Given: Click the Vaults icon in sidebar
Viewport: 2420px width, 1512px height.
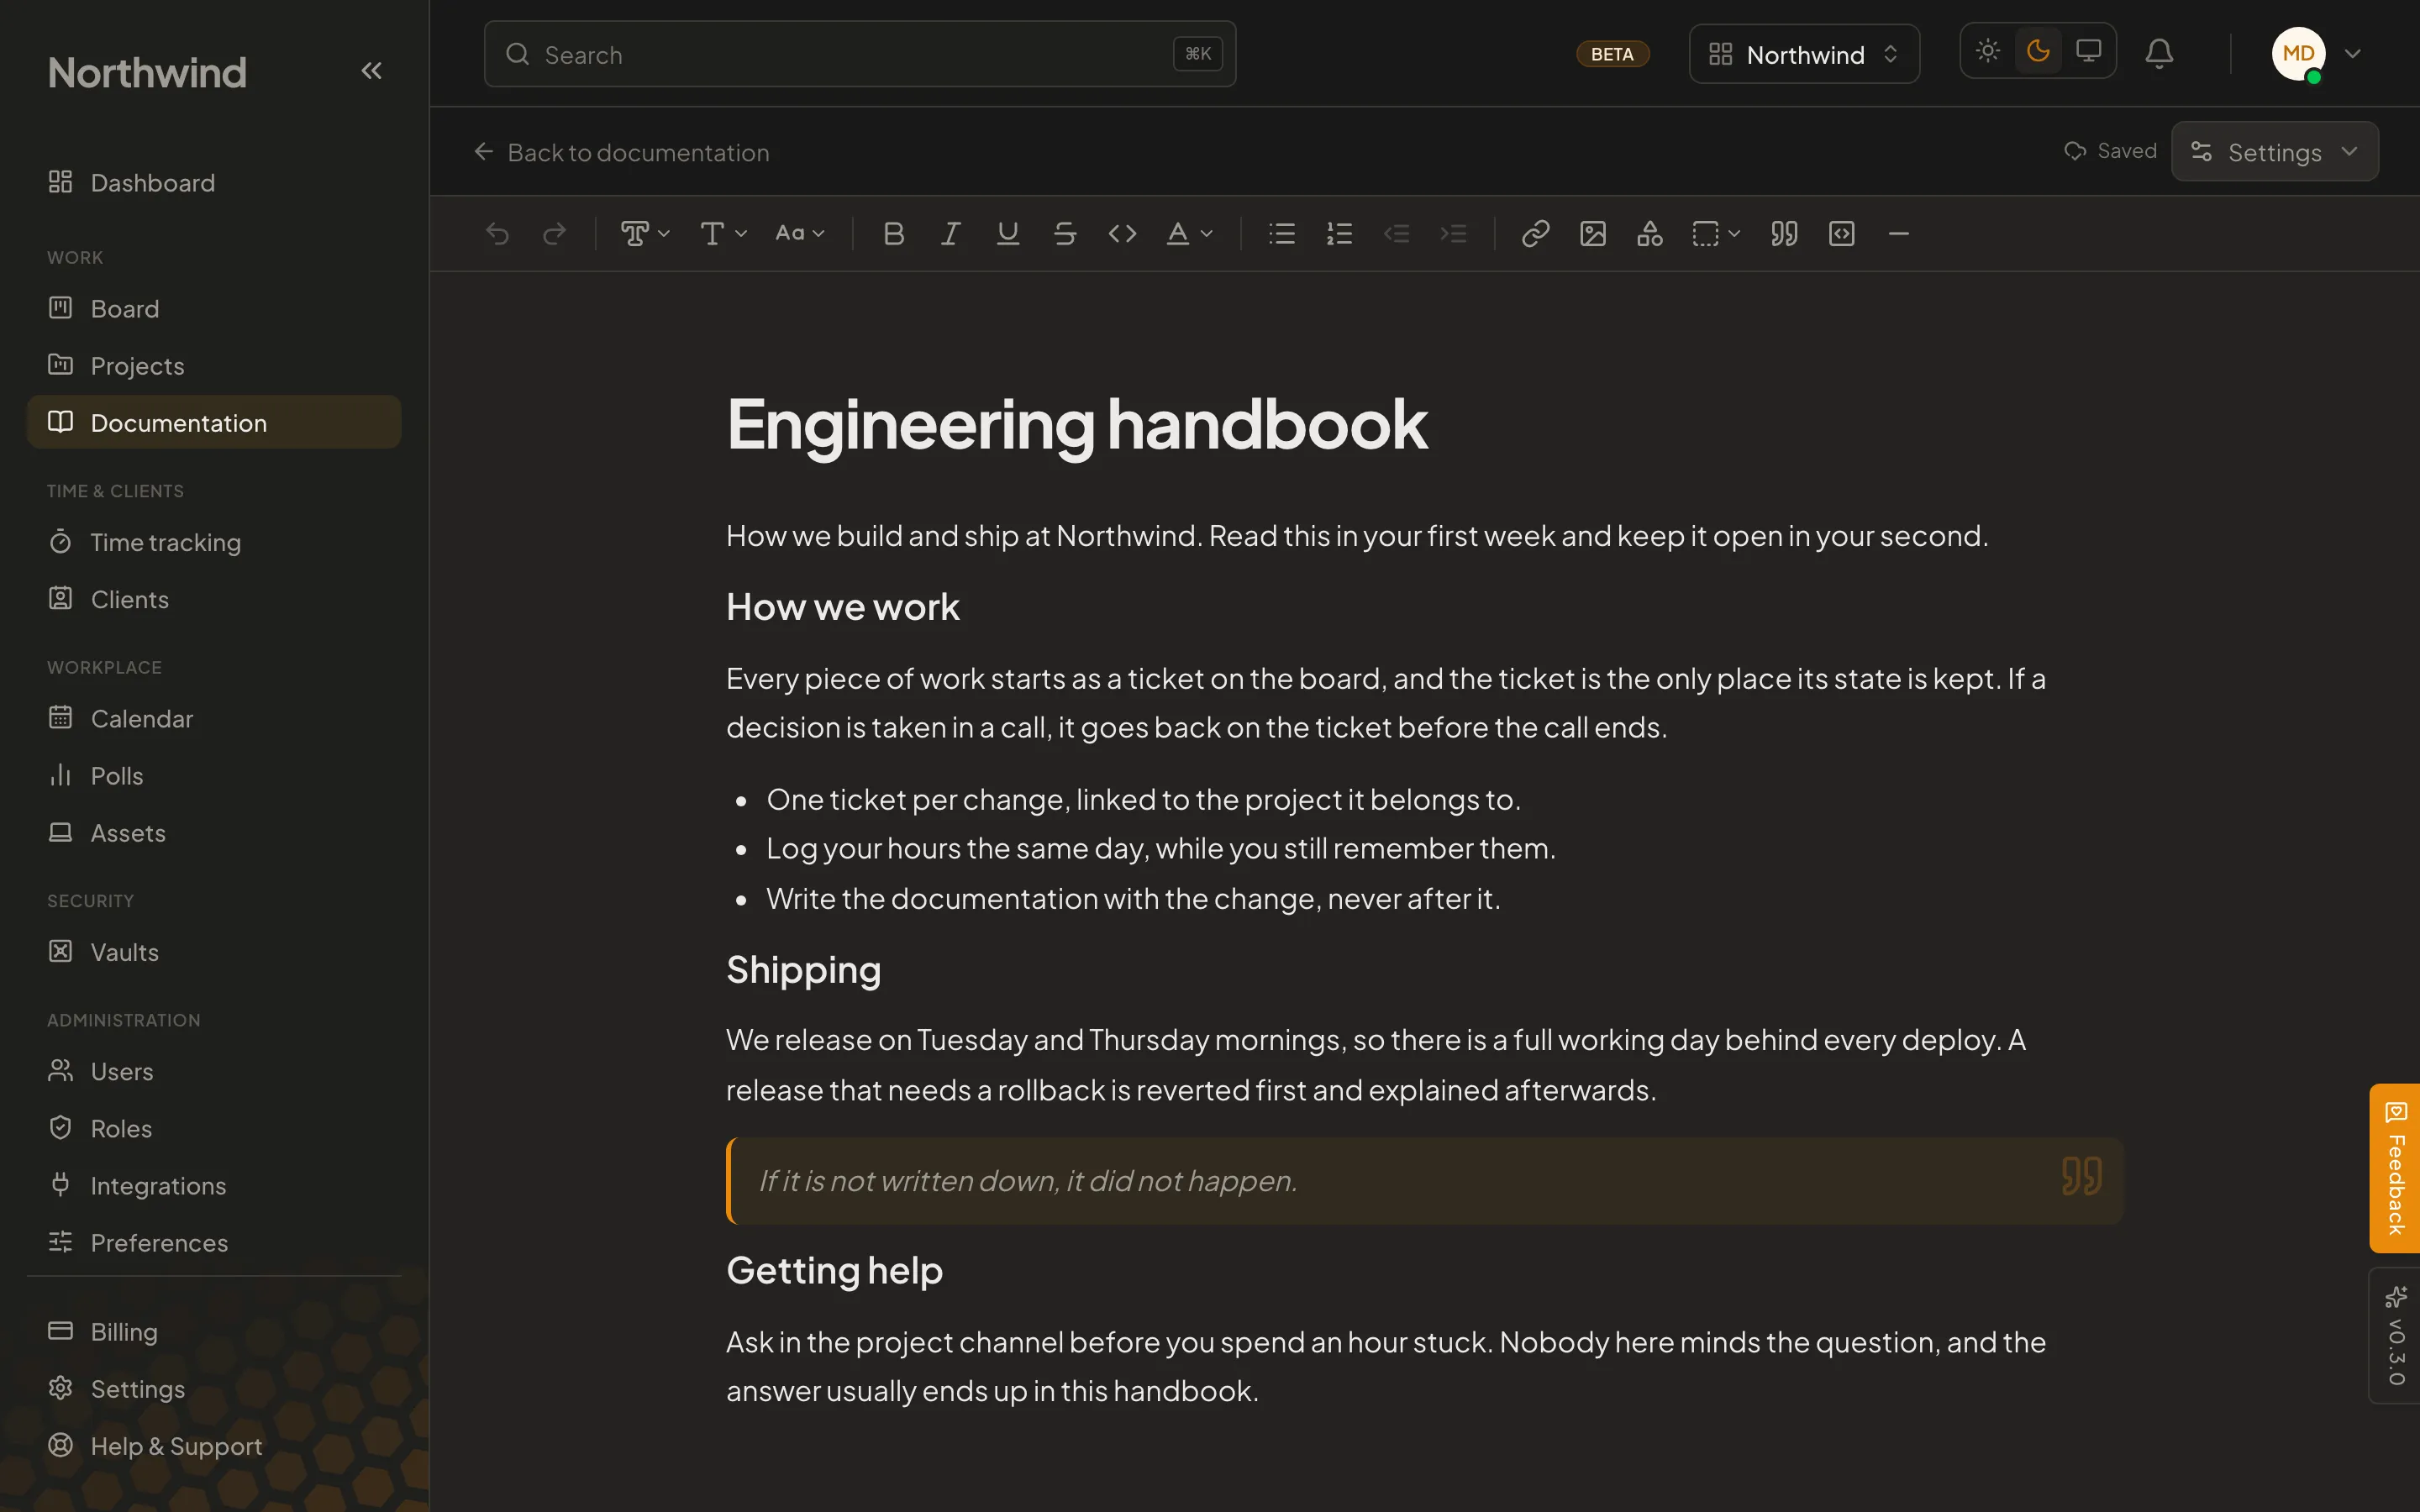Looking at the screenshot, I should [x=60, y=951].
